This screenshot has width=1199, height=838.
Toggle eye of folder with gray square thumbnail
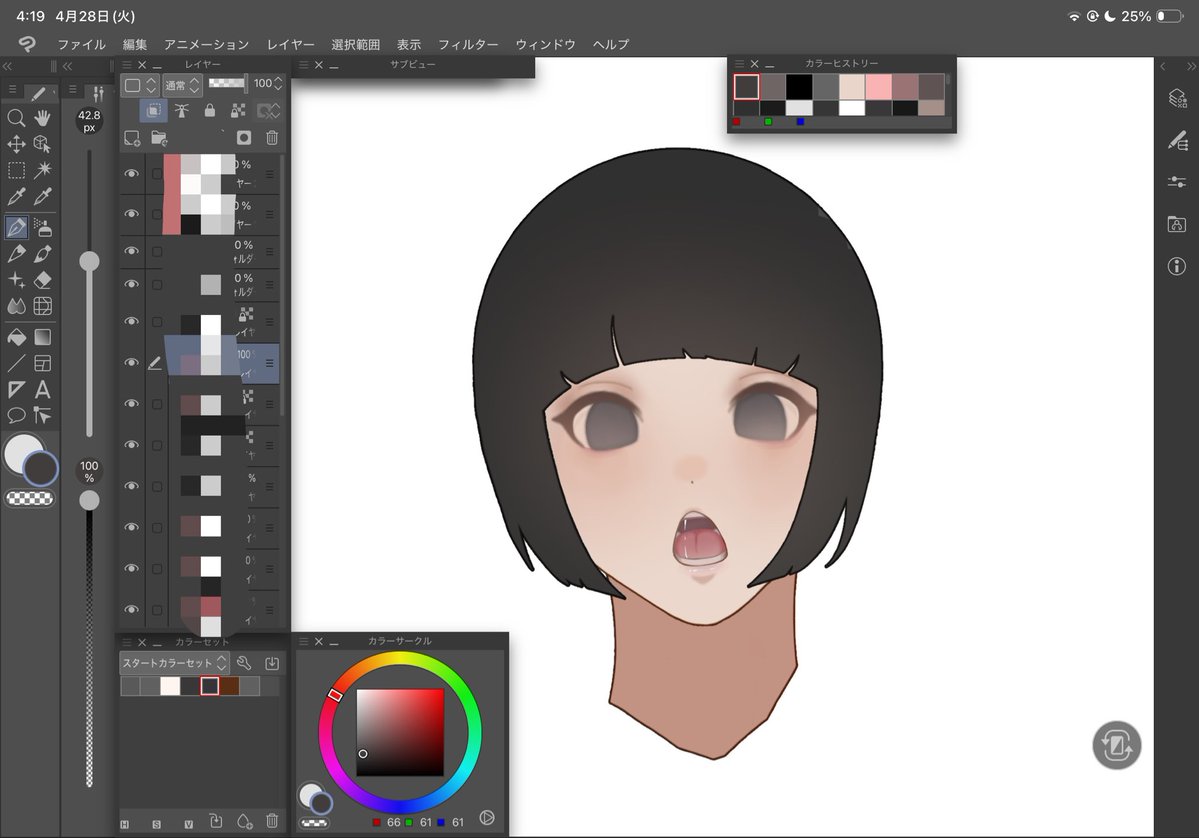click(x=132, y=284)
